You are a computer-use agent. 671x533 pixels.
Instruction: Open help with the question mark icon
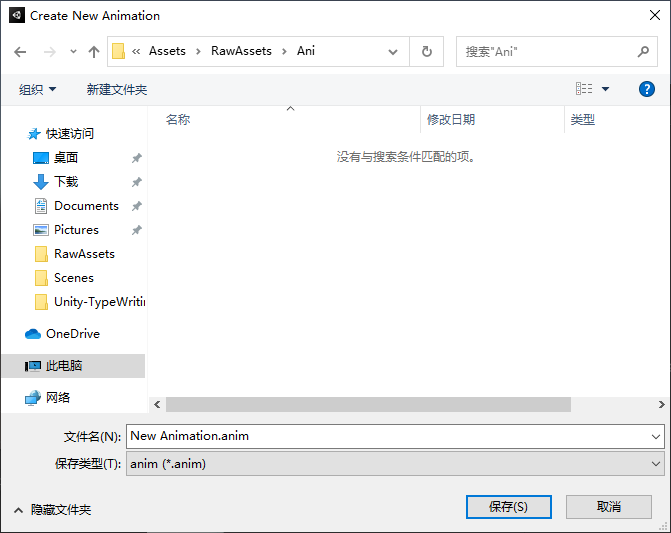pos(647,89)
